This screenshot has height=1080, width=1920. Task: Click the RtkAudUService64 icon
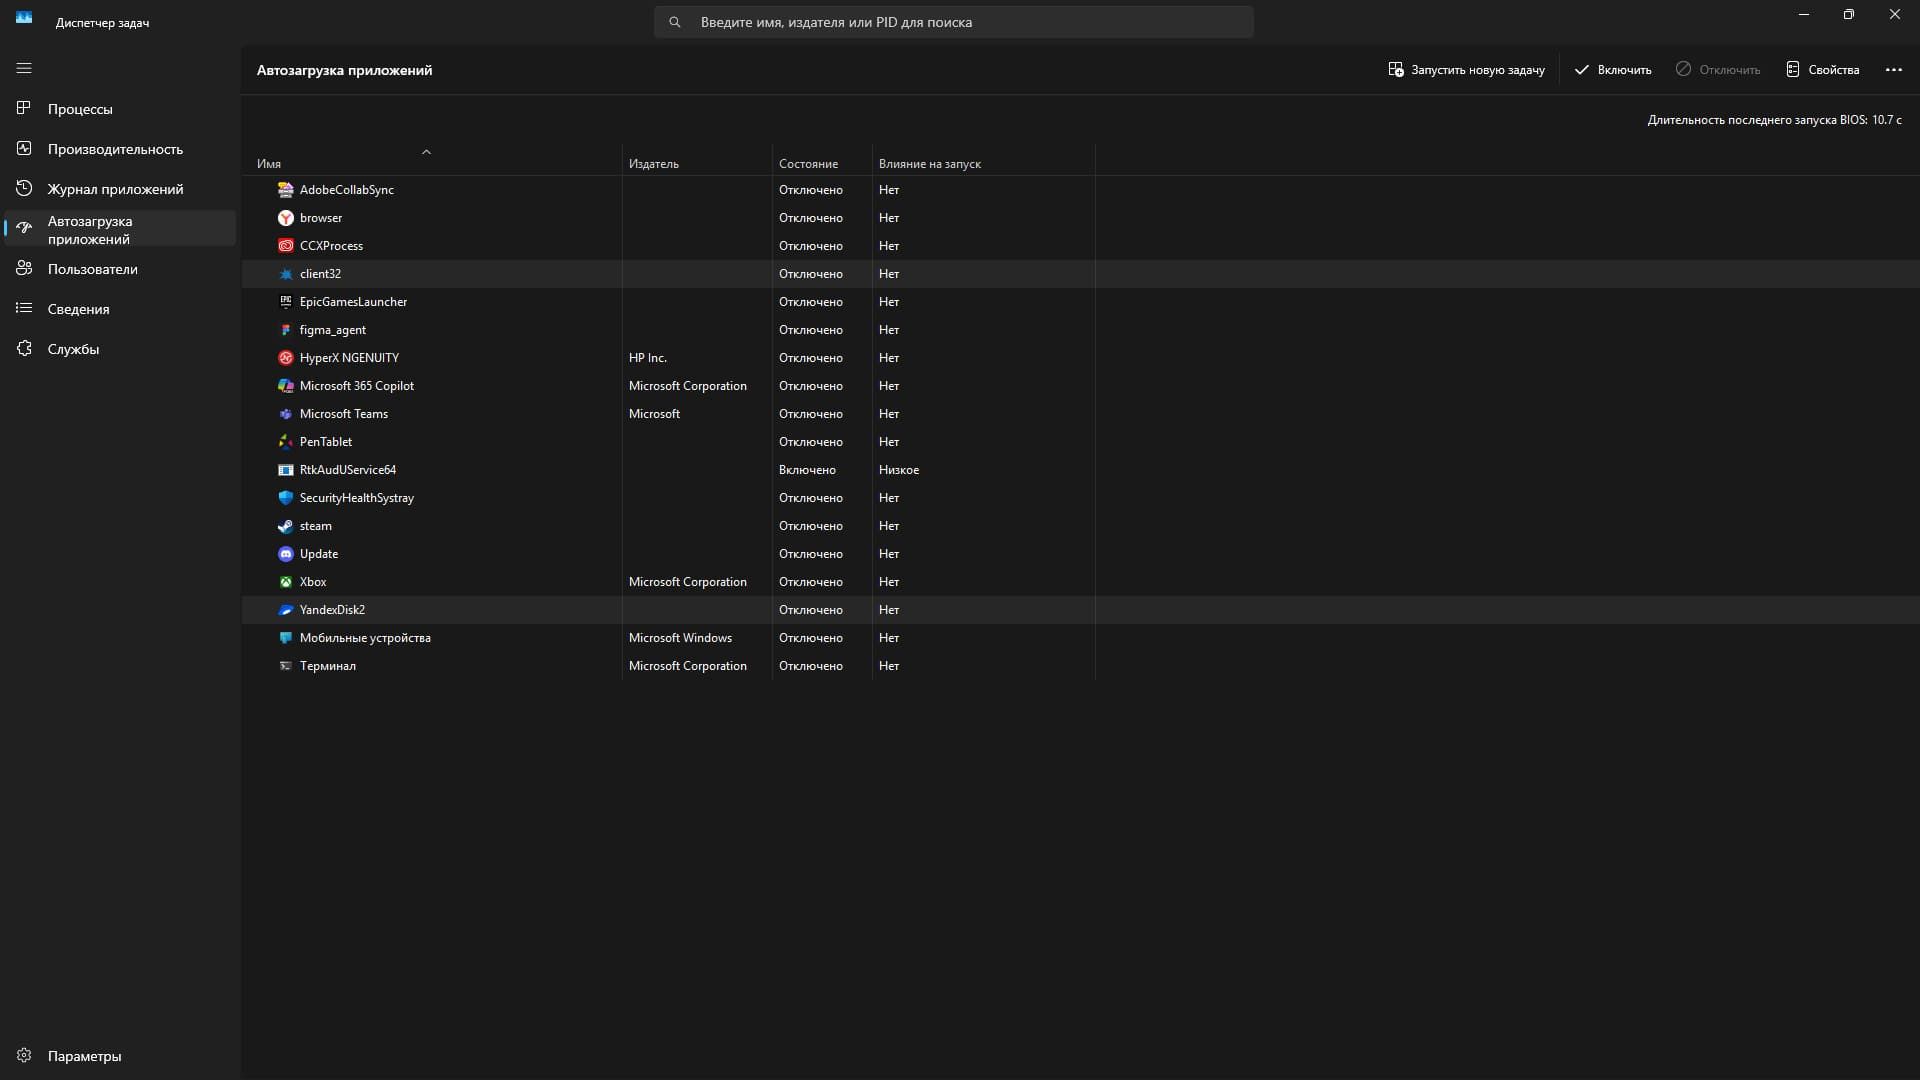[286, 470]
